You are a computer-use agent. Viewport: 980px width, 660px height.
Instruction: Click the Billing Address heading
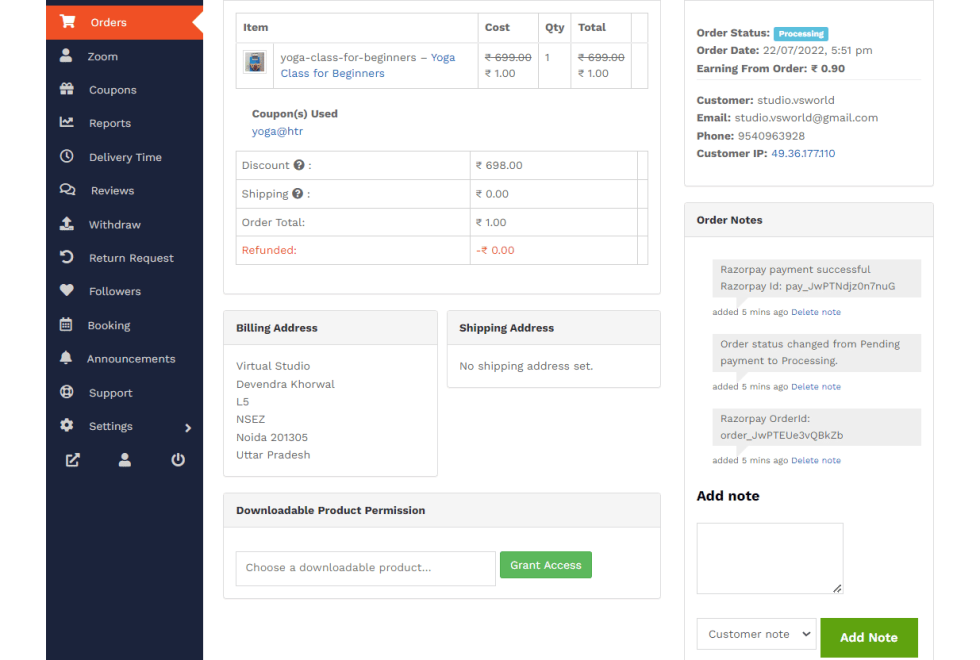coord(277,328)
